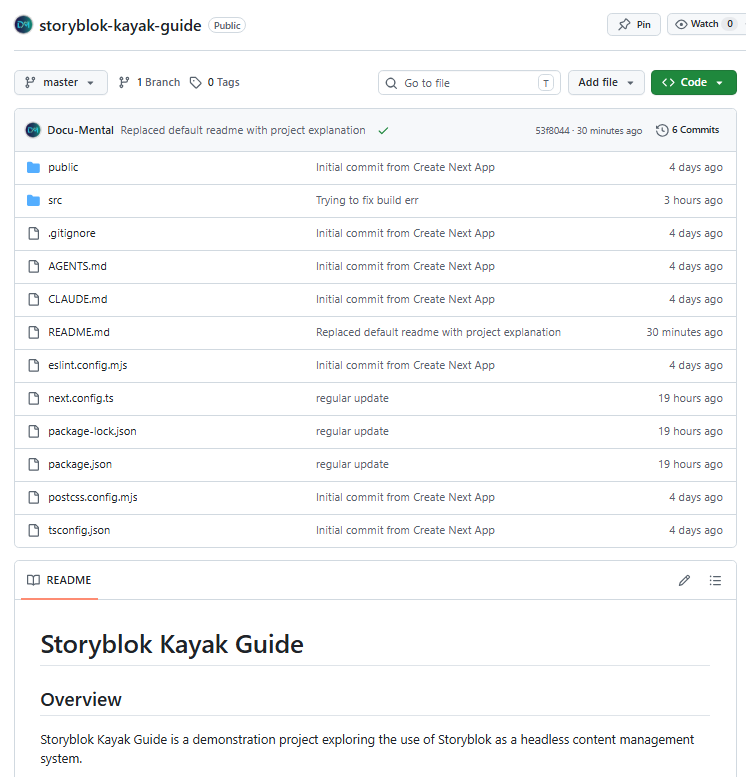
Task: Open the latest commit message in header bar
Action: tap(243, 130)
